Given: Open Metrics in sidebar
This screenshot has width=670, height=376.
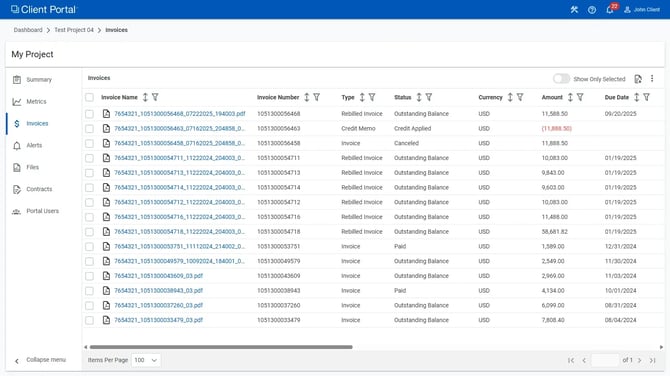Looking at the screenshot, I should (x=43, y=102).
